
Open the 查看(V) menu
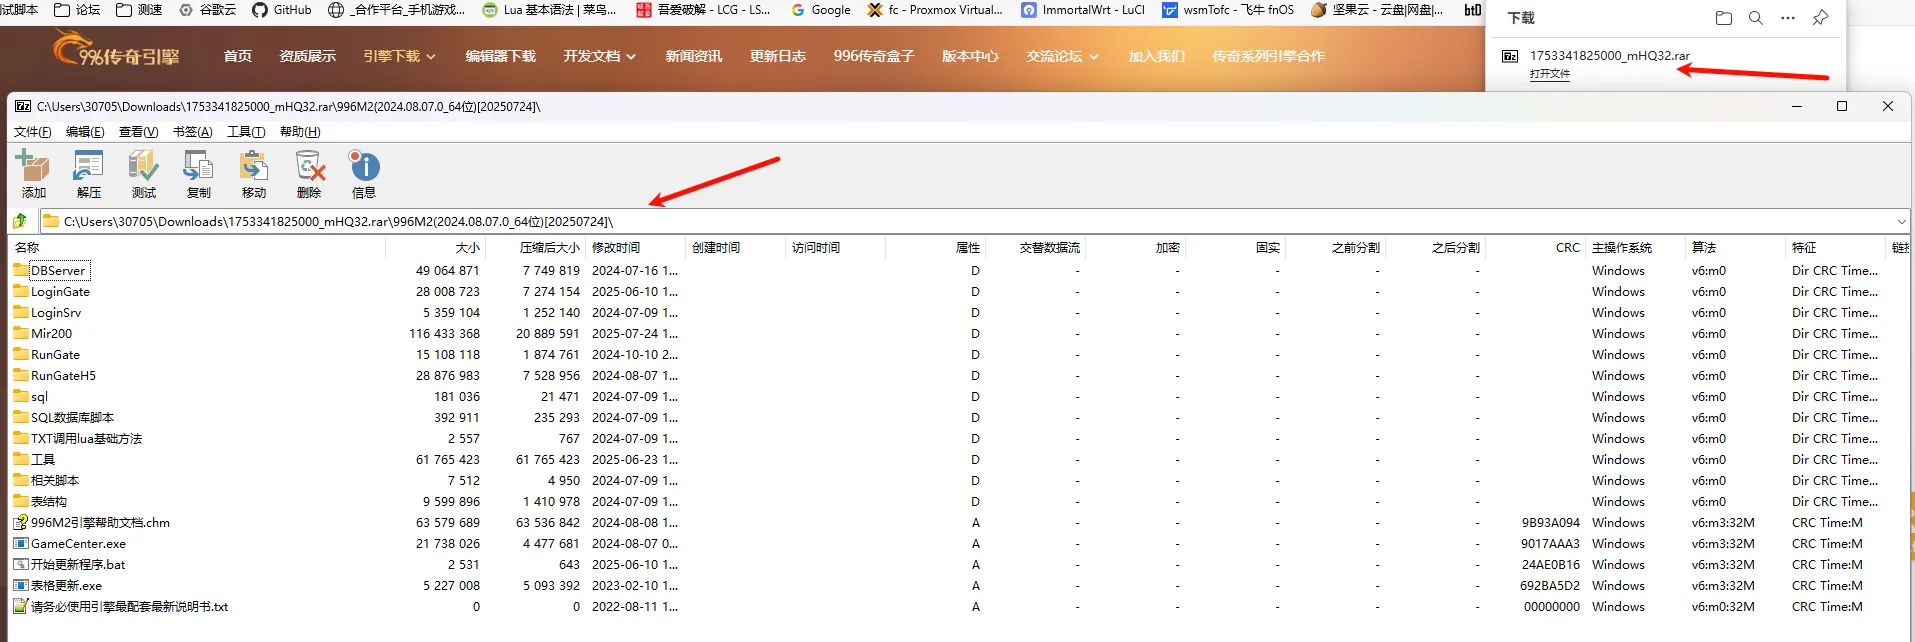pyautogui.click(x=138, y=132)
